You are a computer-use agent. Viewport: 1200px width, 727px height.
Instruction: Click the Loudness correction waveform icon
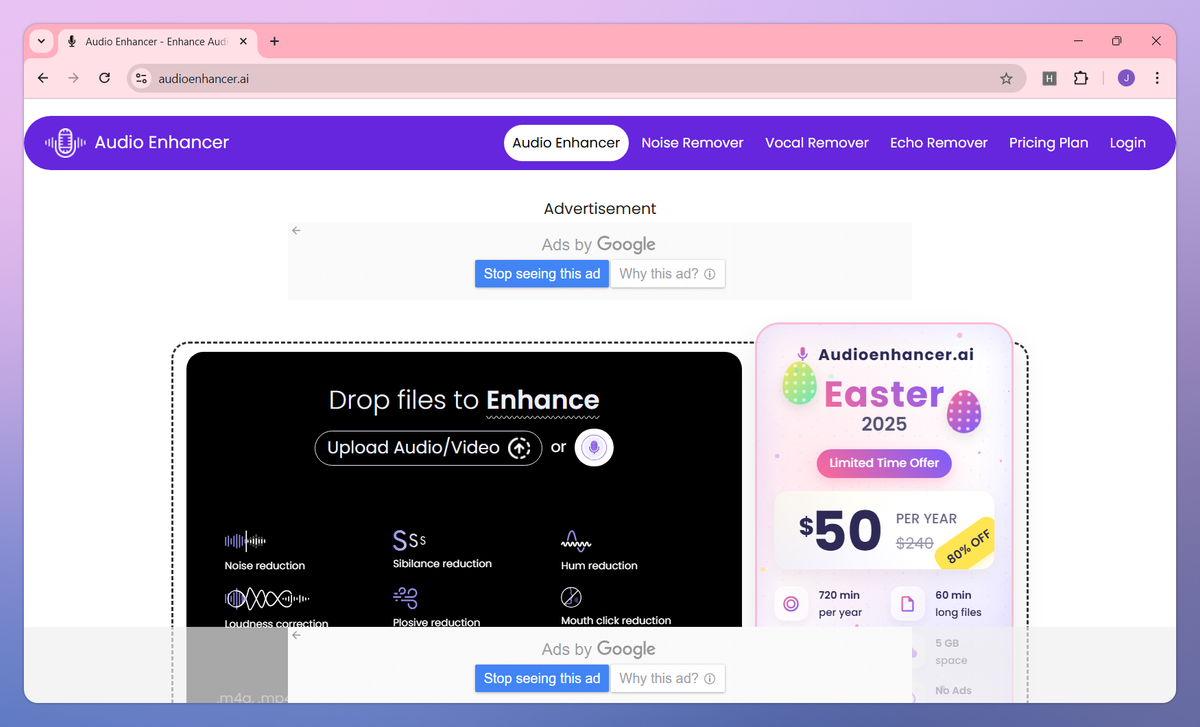pyautogui.click(x=267, y=599)
